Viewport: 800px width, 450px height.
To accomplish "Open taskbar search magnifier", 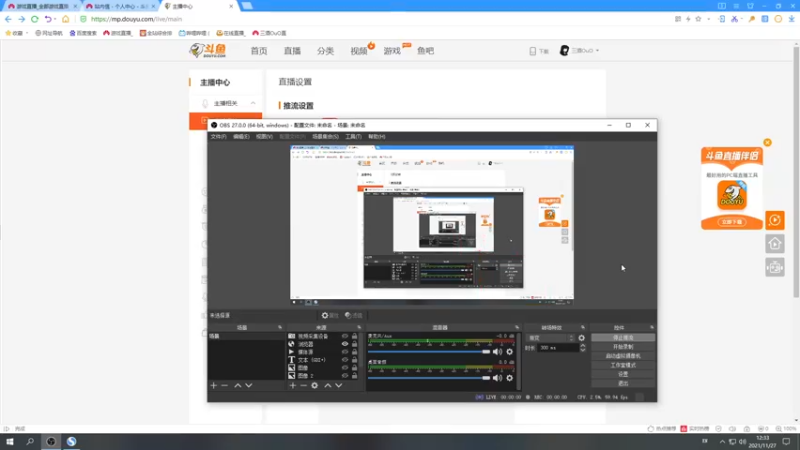I will [30, 441].
